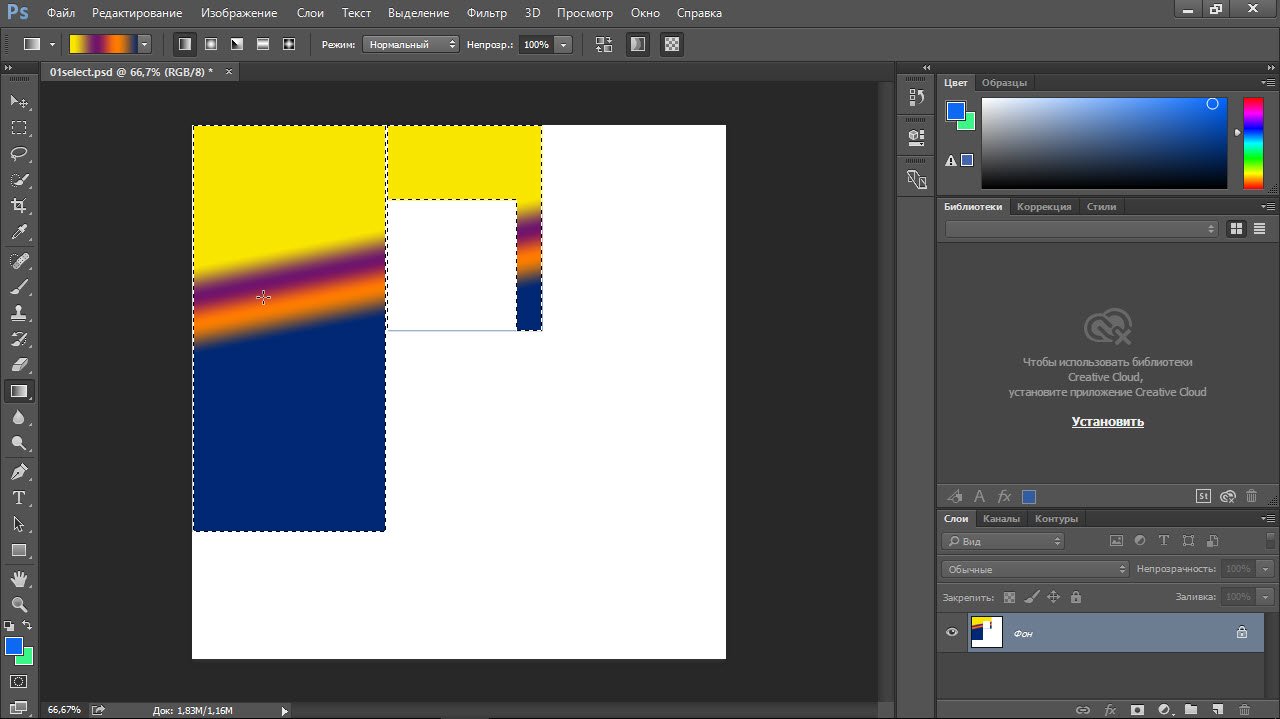Expand the gradient picker arrow

tap(145, 44)
